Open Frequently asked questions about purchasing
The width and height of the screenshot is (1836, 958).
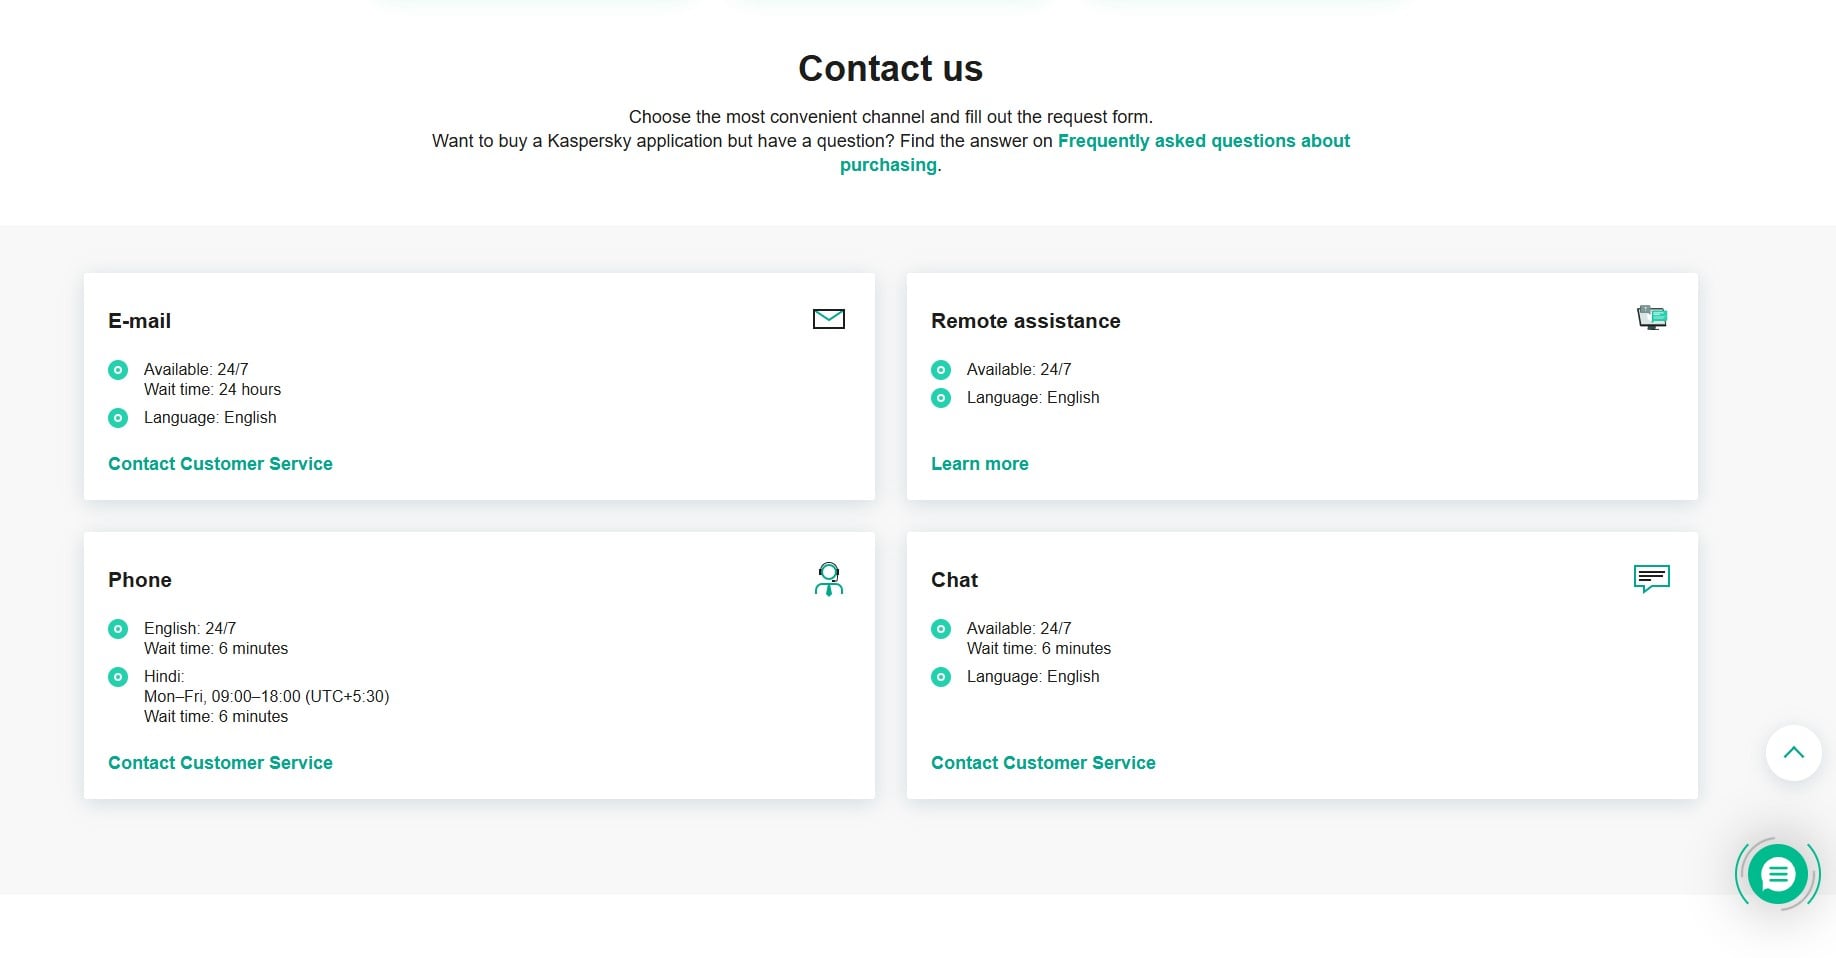pos(1203,141)
